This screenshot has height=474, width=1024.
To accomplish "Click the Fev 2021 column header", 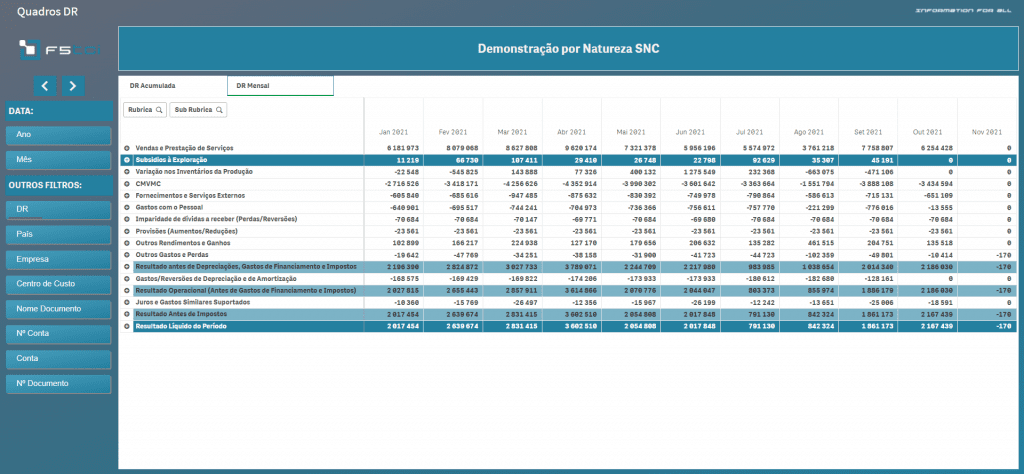I will coord(453,132).
